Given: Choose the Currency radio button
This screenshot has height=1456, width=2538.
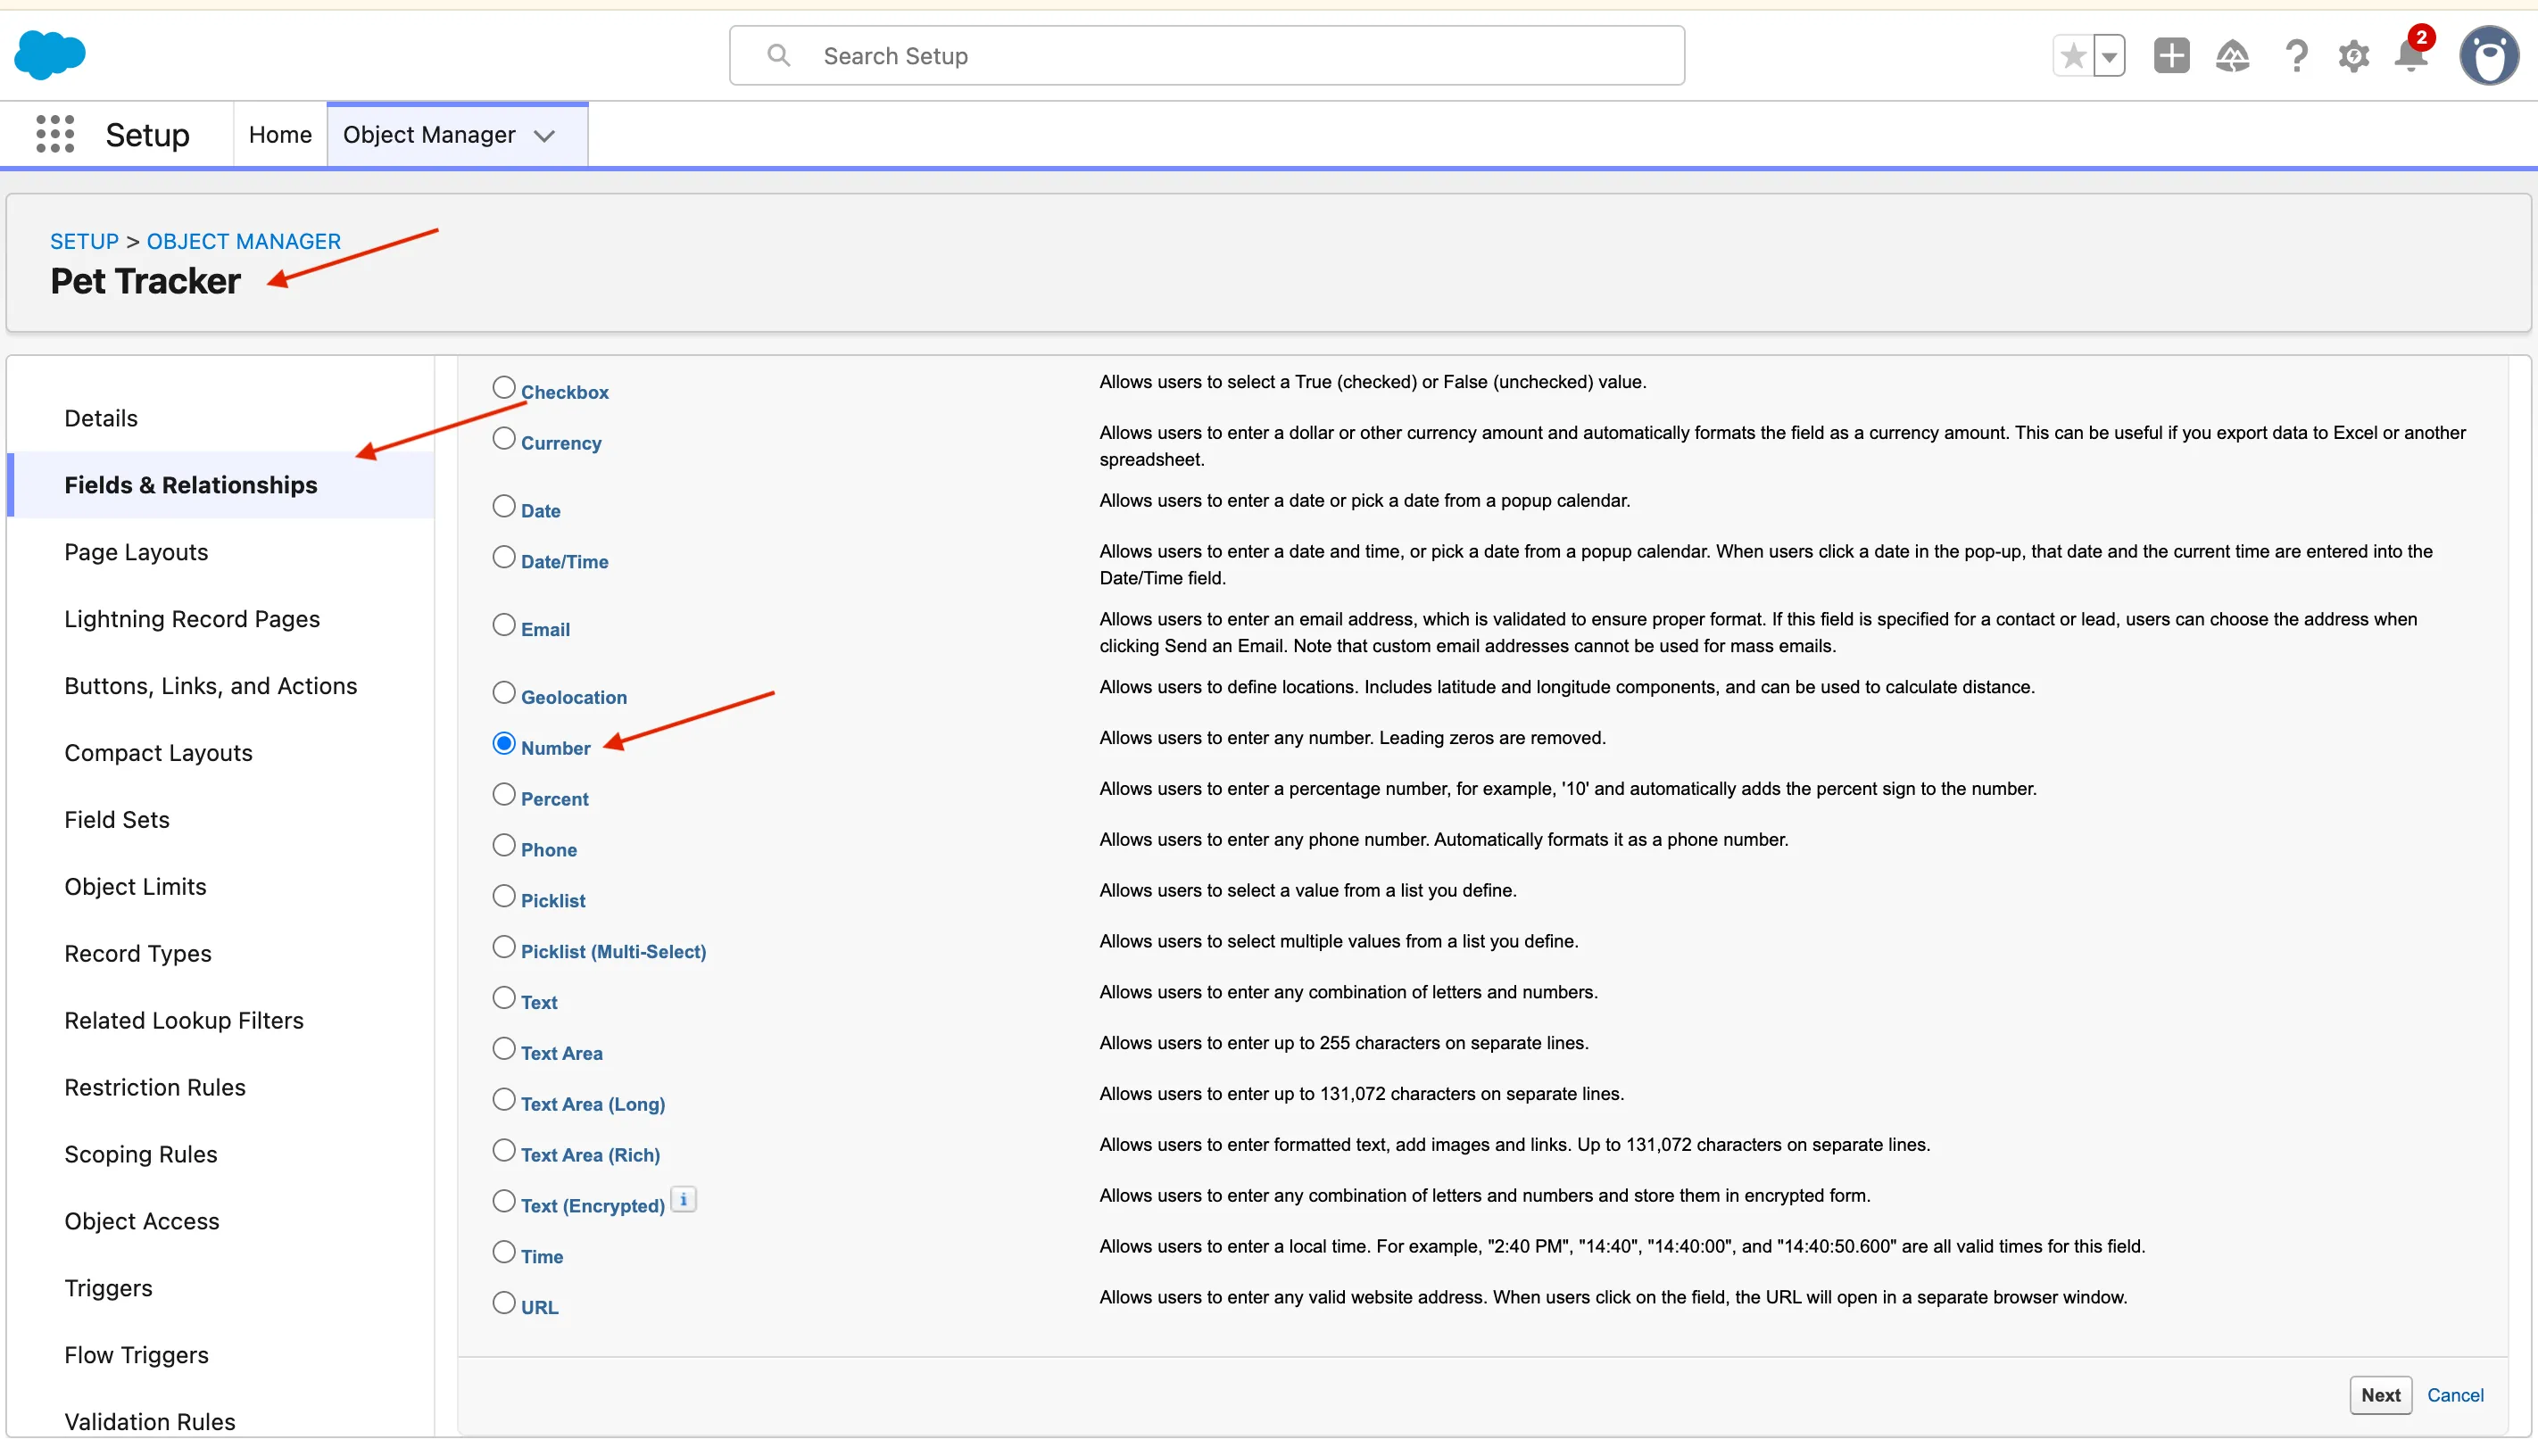Looking at the screenshot, I should [x=504, y=438].
